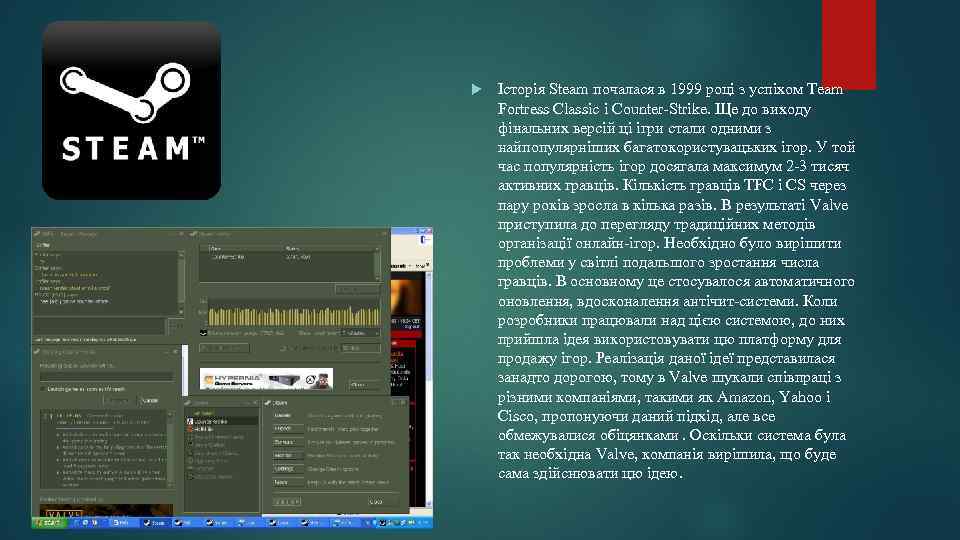Open News in the Steam menu window

tap(288, 482)
